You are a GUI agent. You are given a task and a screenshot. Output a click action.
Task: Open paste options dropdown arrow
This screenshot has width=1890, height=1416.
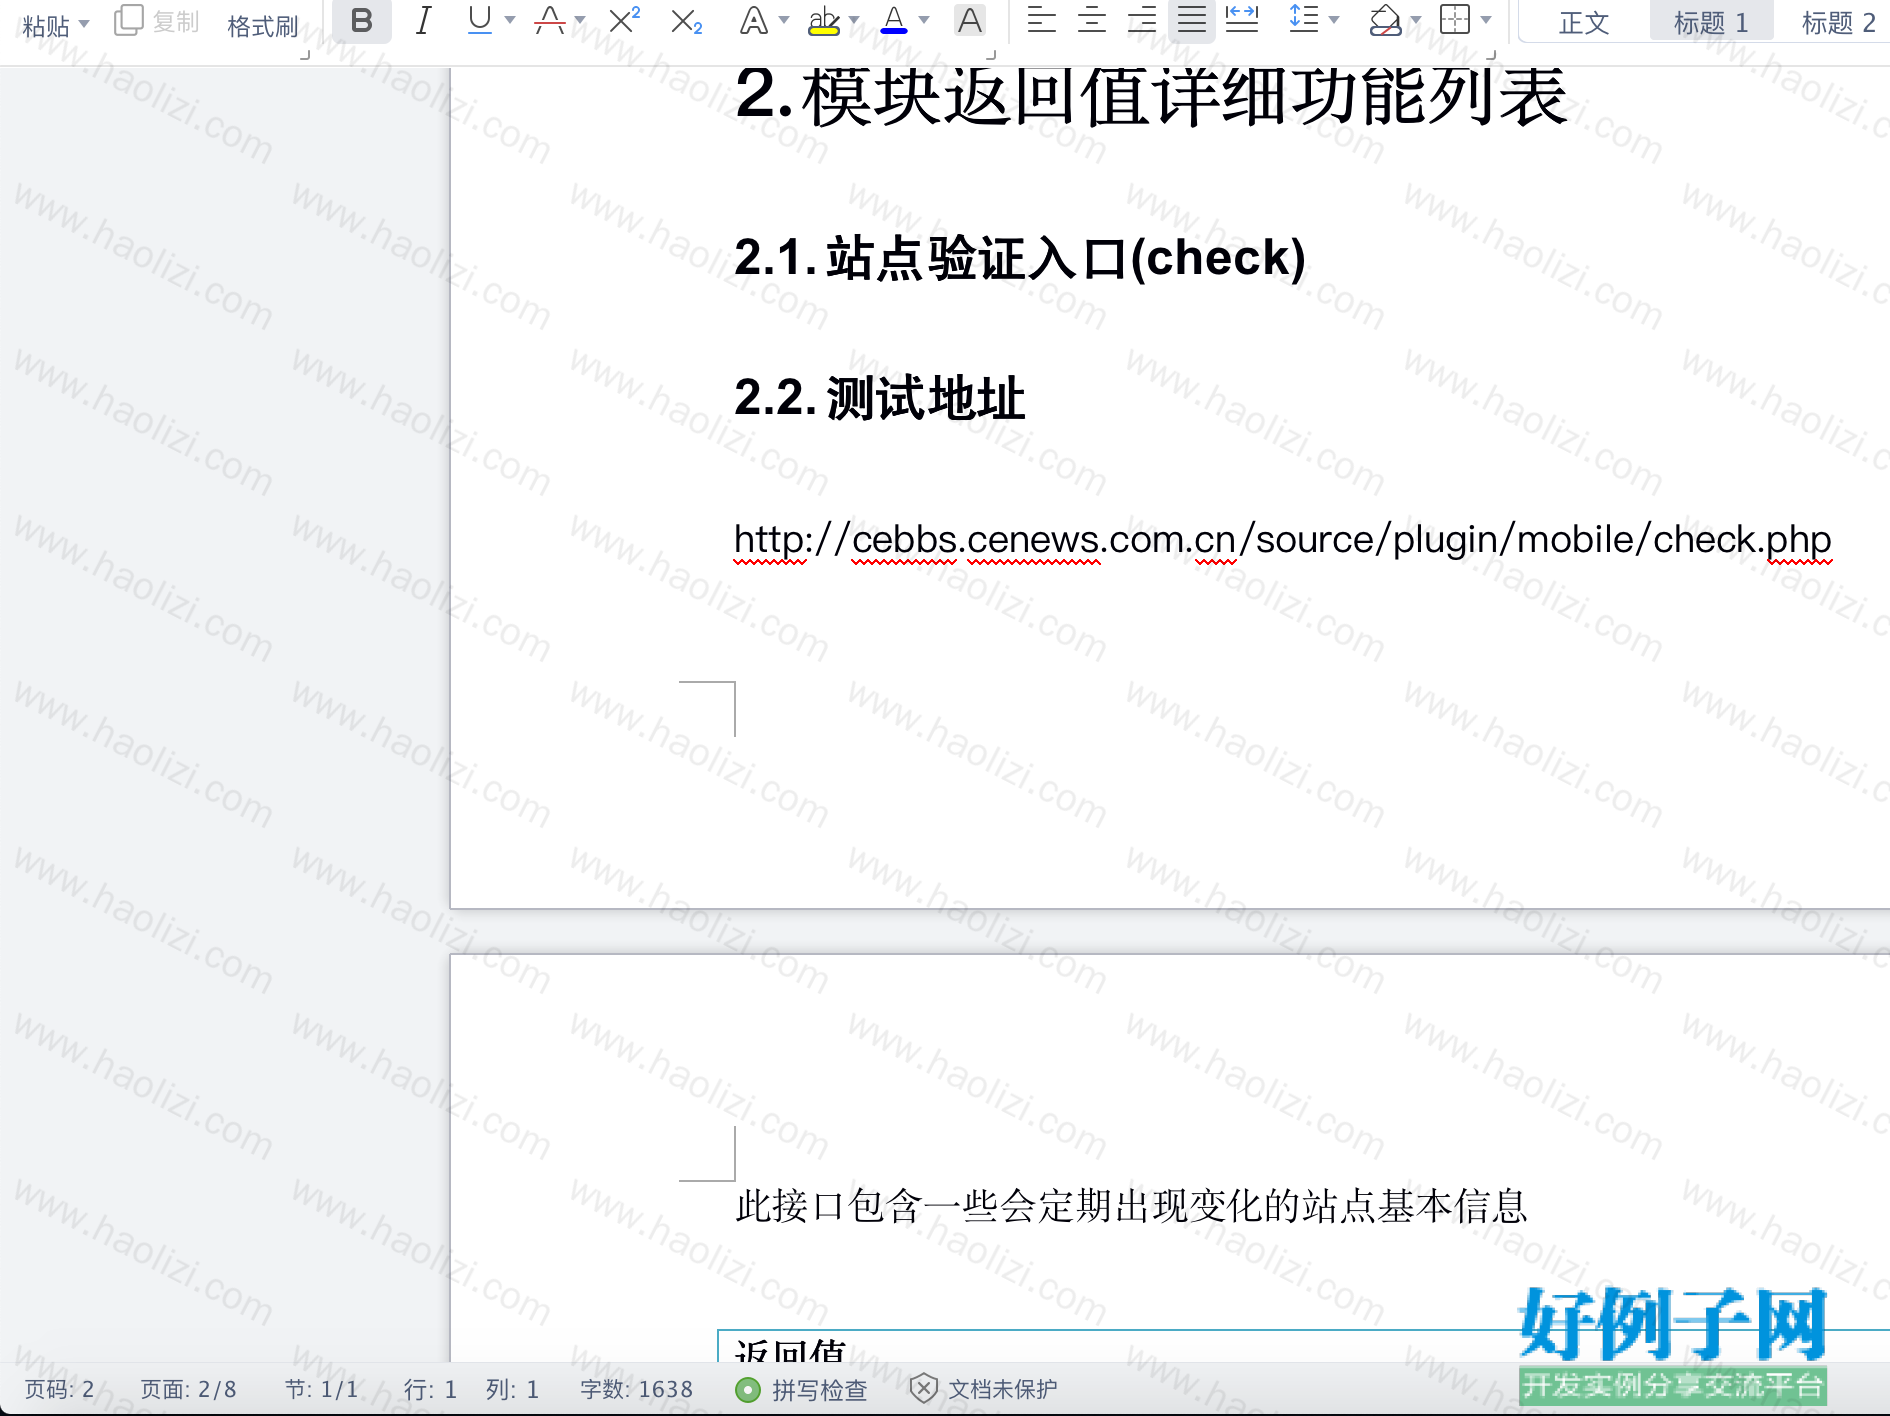point(84,23)
